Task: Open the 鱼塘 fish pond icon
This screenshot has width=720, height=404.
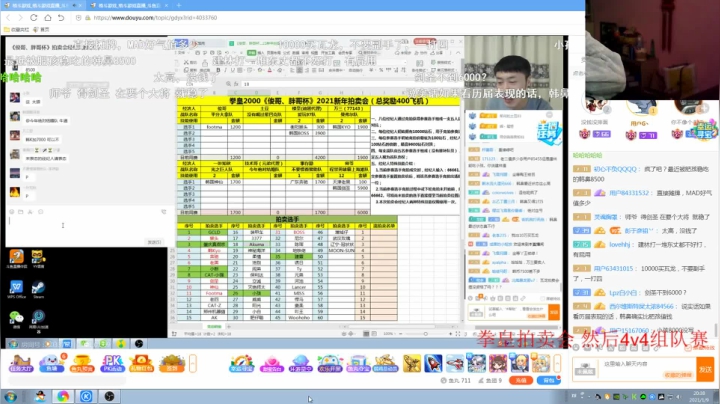Action: [x=52, y=363]
